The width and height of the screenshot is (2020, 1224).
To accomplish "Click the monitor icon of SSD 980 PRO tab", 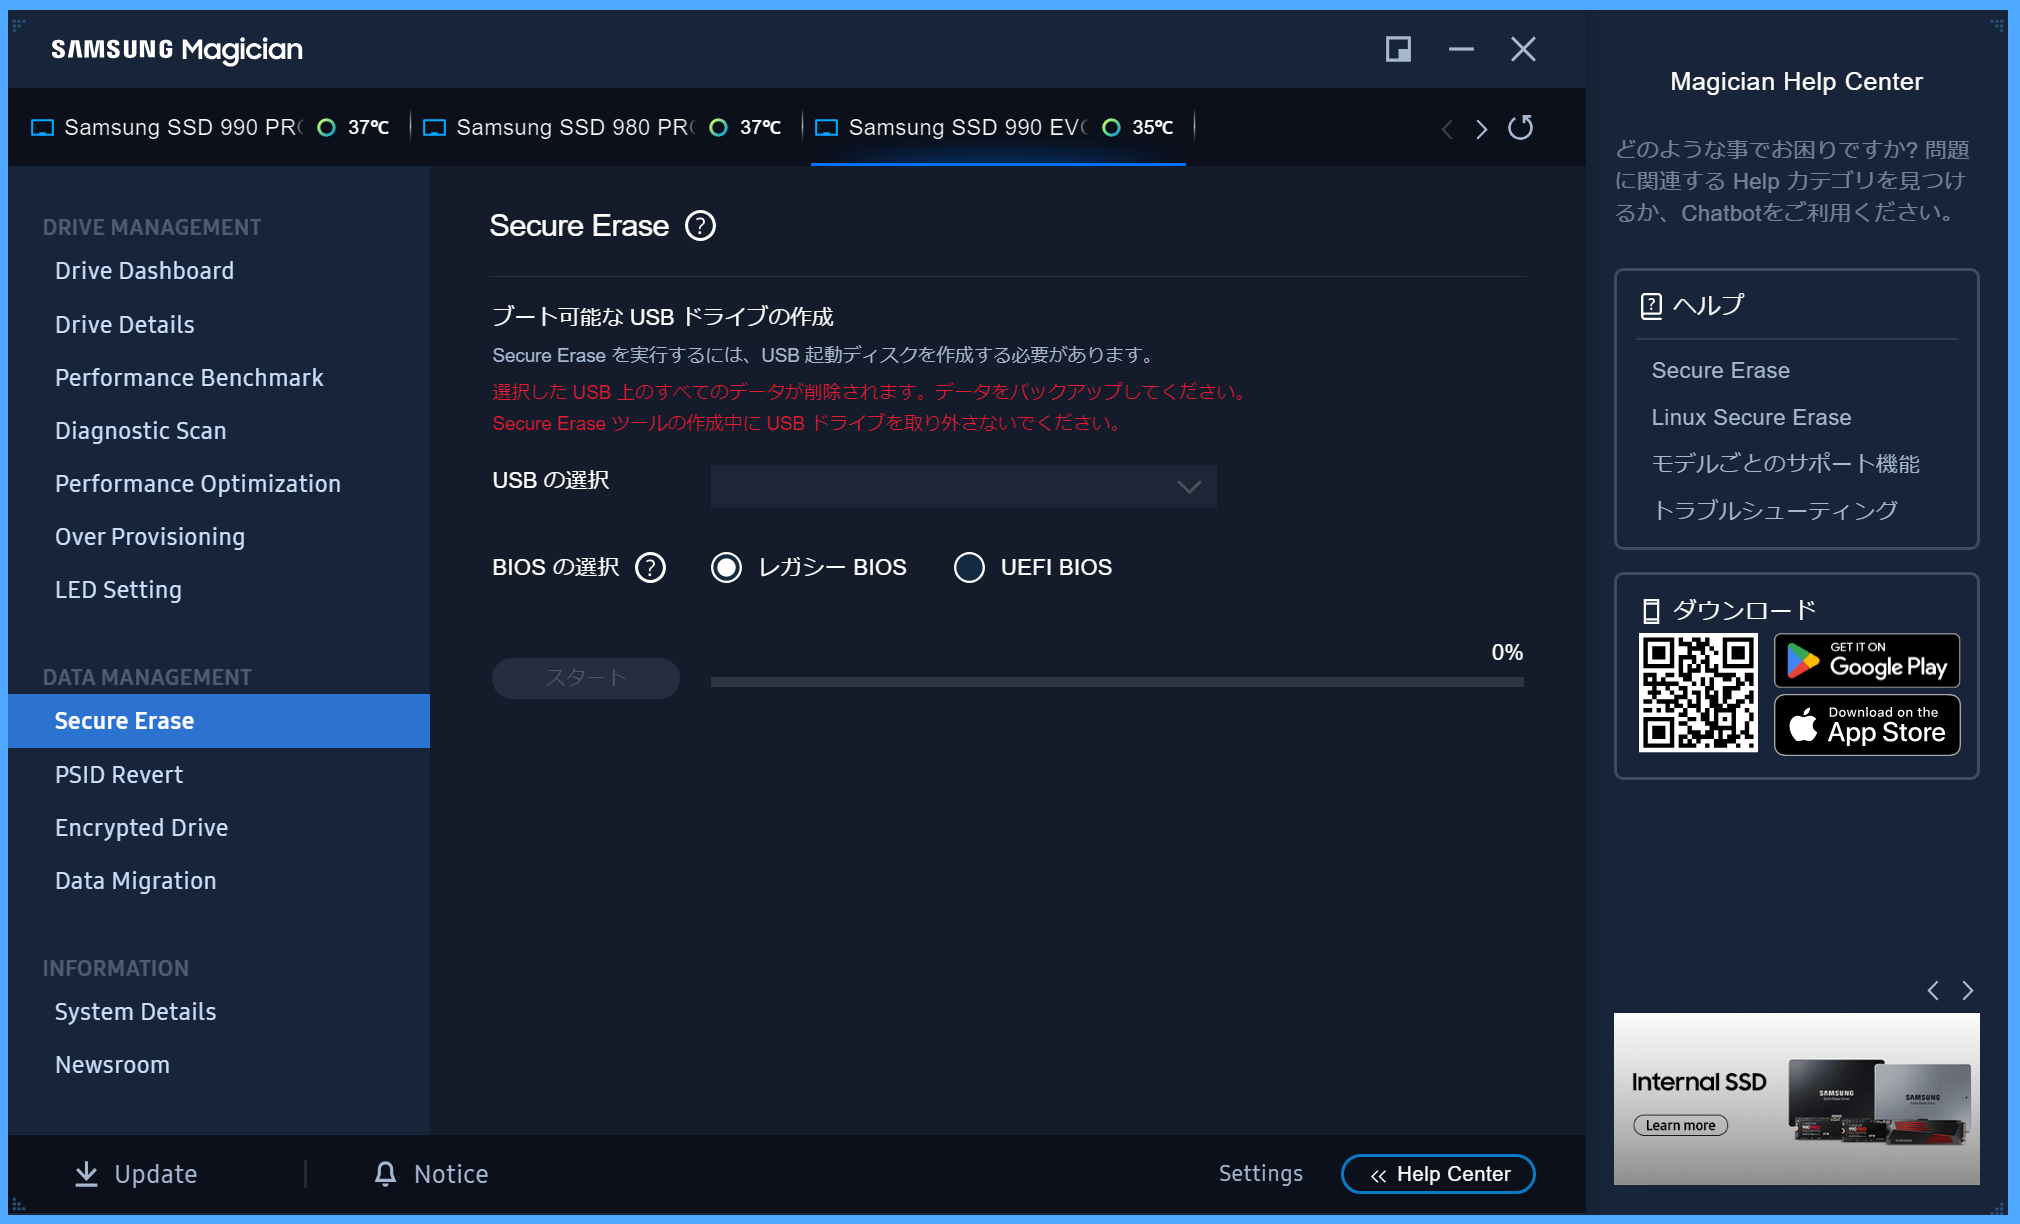I will tap(434, 128).
